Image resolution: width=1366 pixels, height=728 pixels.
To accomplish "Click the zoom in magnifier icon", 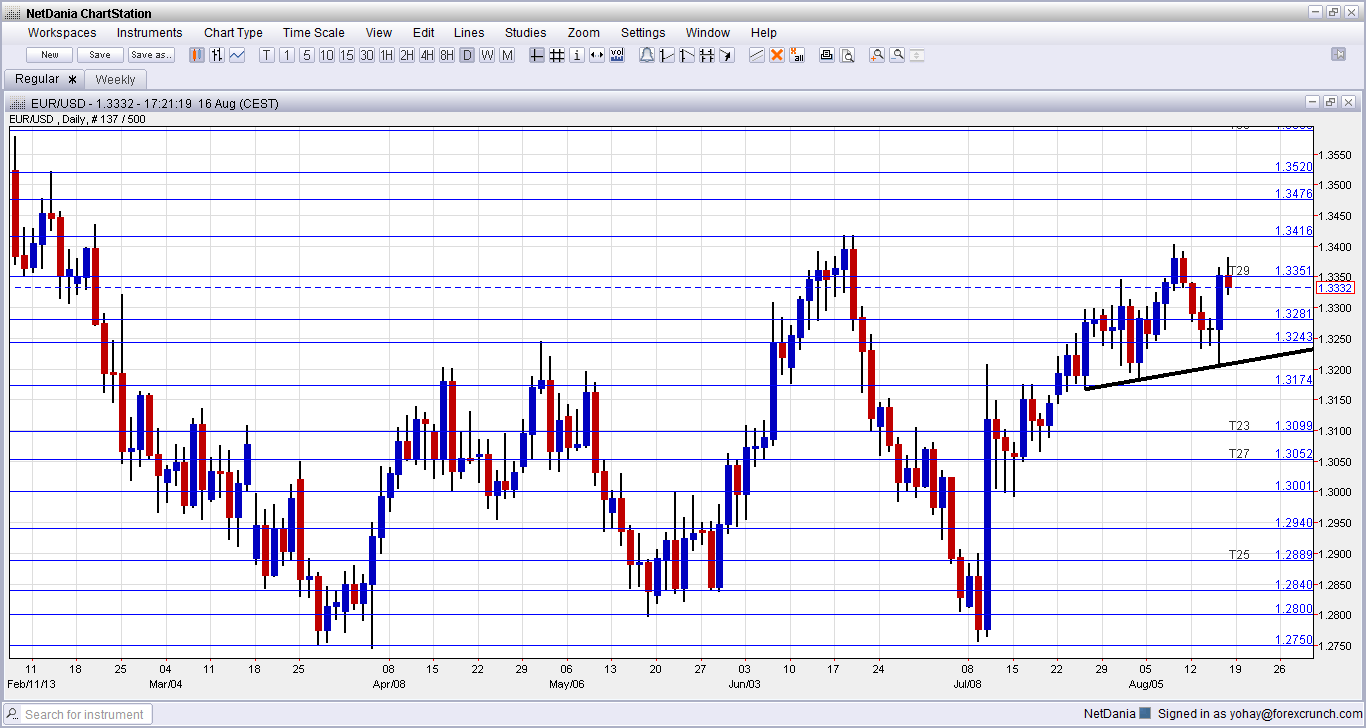I will pos(877,55).
